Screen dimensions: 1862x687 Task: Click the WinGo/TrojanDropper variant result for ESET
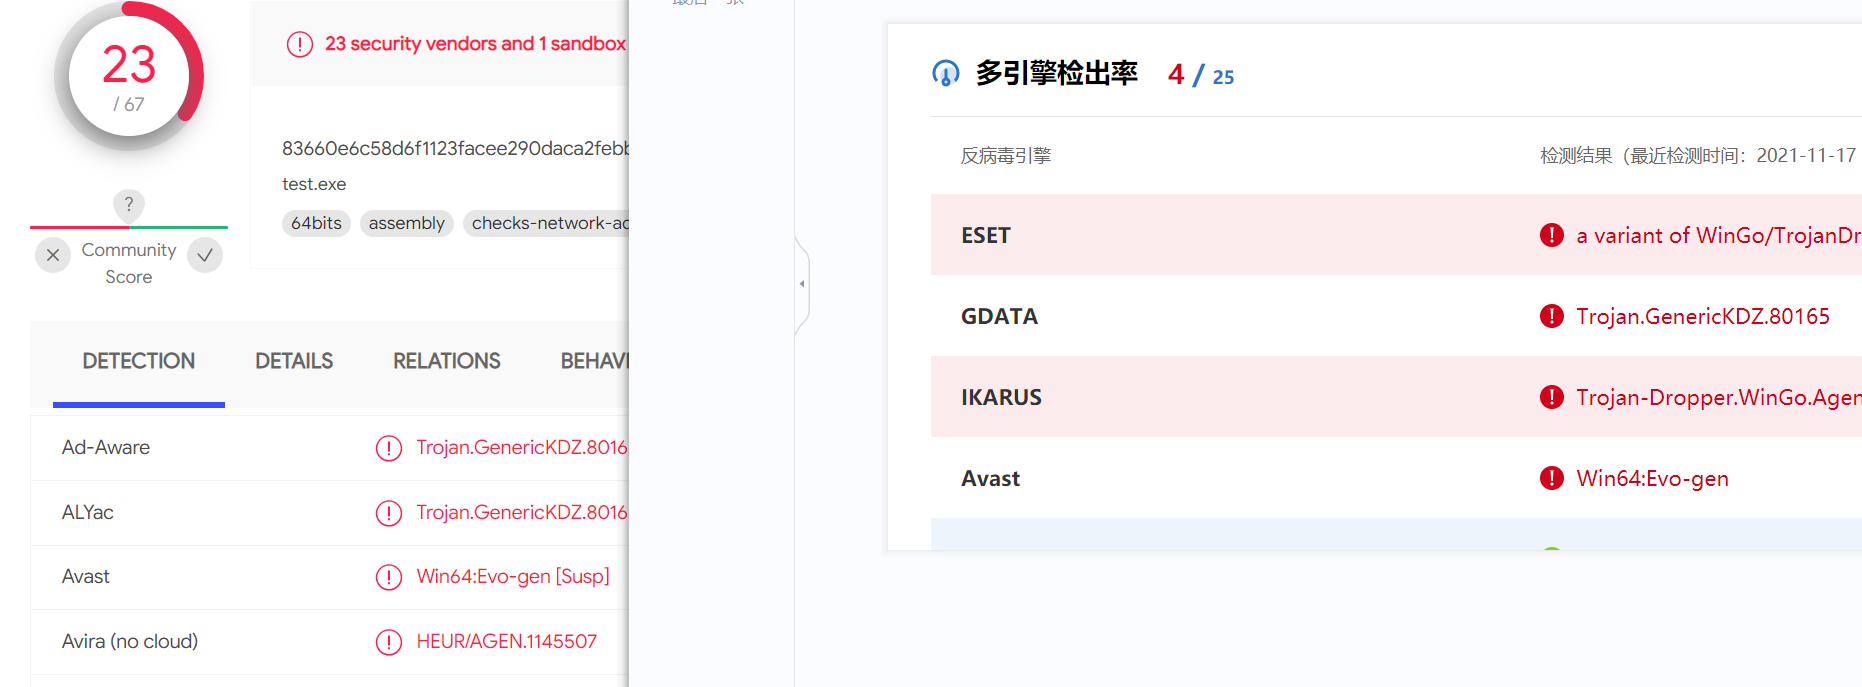[1719, 235]
